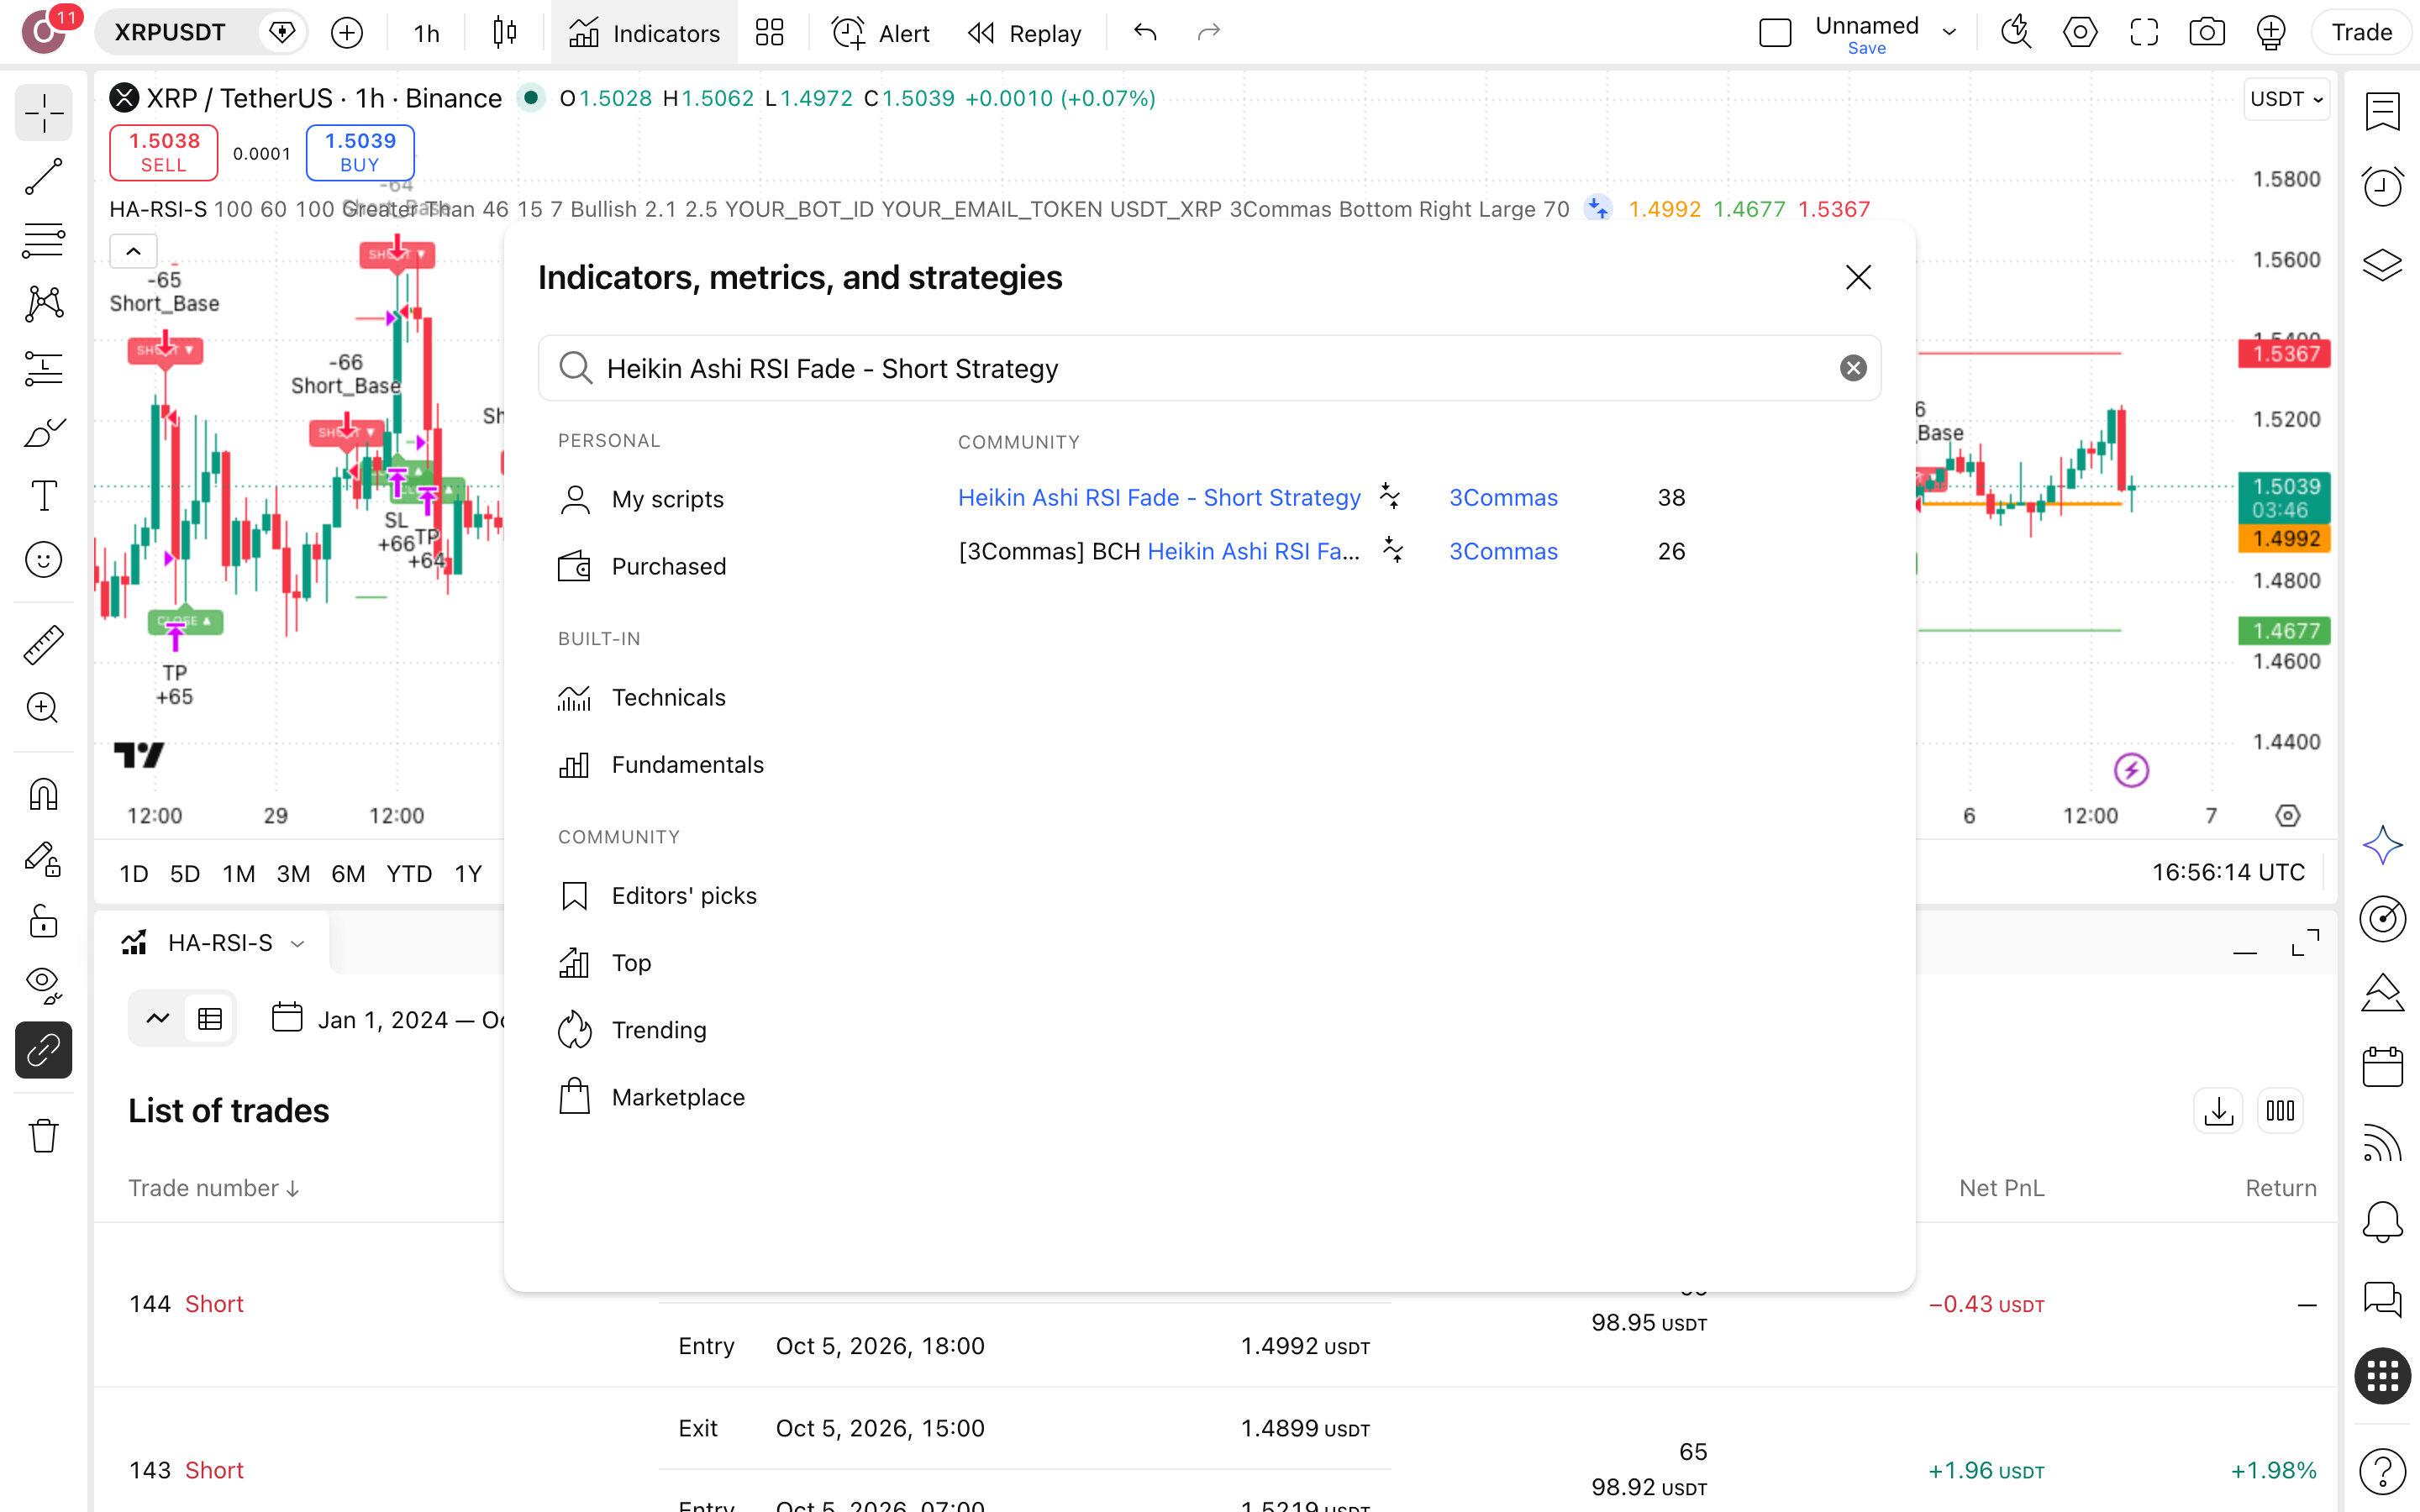The width and height of the screenshot is (2420, 1512).
Task: Open the Replay mode
Action: [1024, 34]
